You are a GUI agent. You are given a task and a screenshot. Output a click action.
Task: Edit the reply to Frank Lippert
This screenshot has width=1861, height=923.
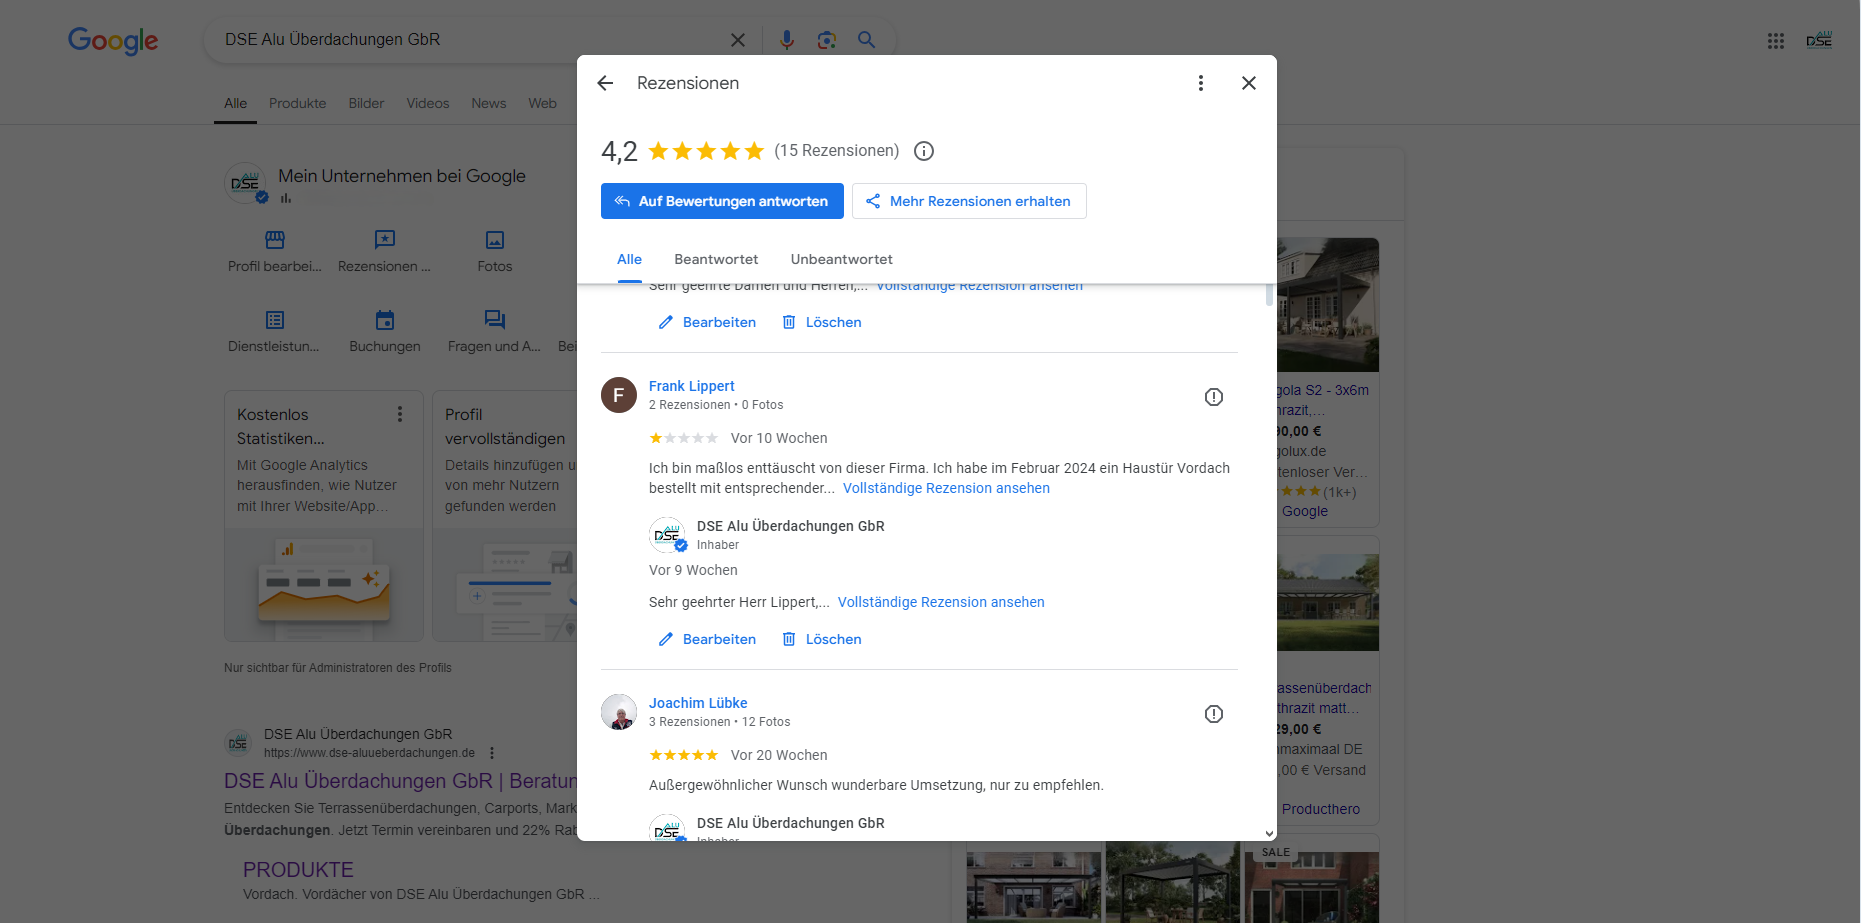(x=707, y=639)
